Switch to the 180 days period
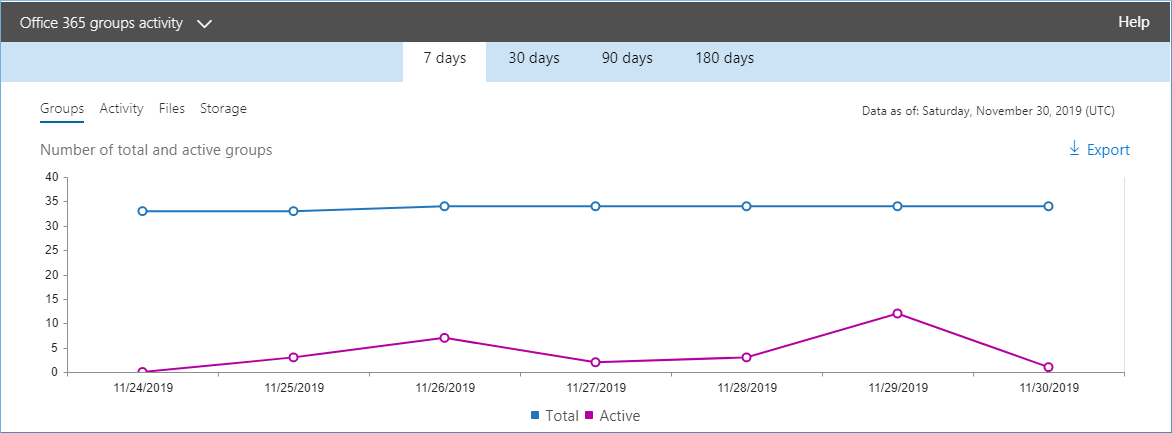 click(724, 58)
